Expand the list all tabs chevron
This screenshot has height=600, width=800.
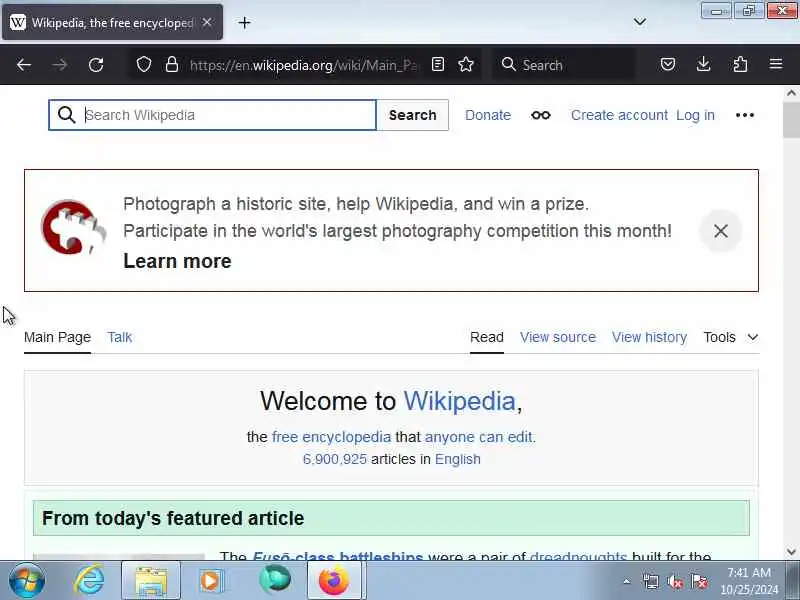640,22
